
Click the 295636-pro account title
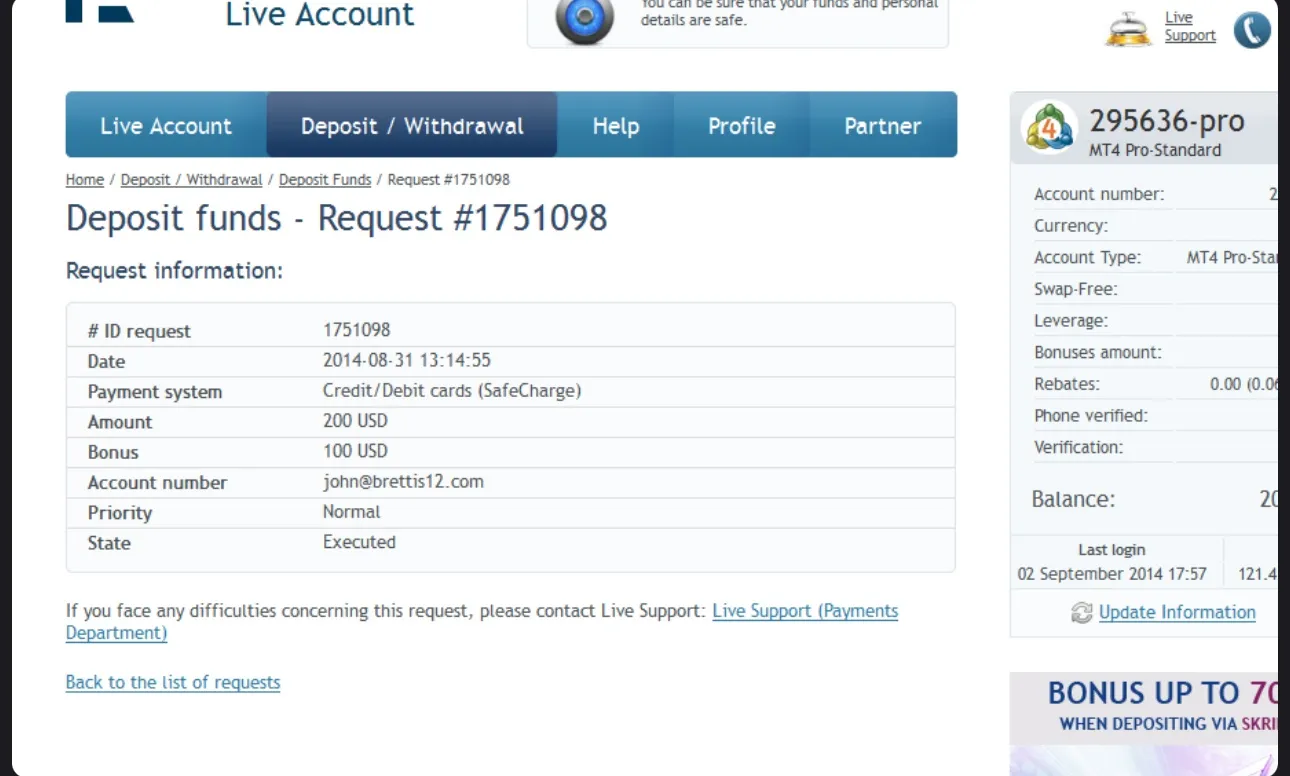(x=1167, y=121)
